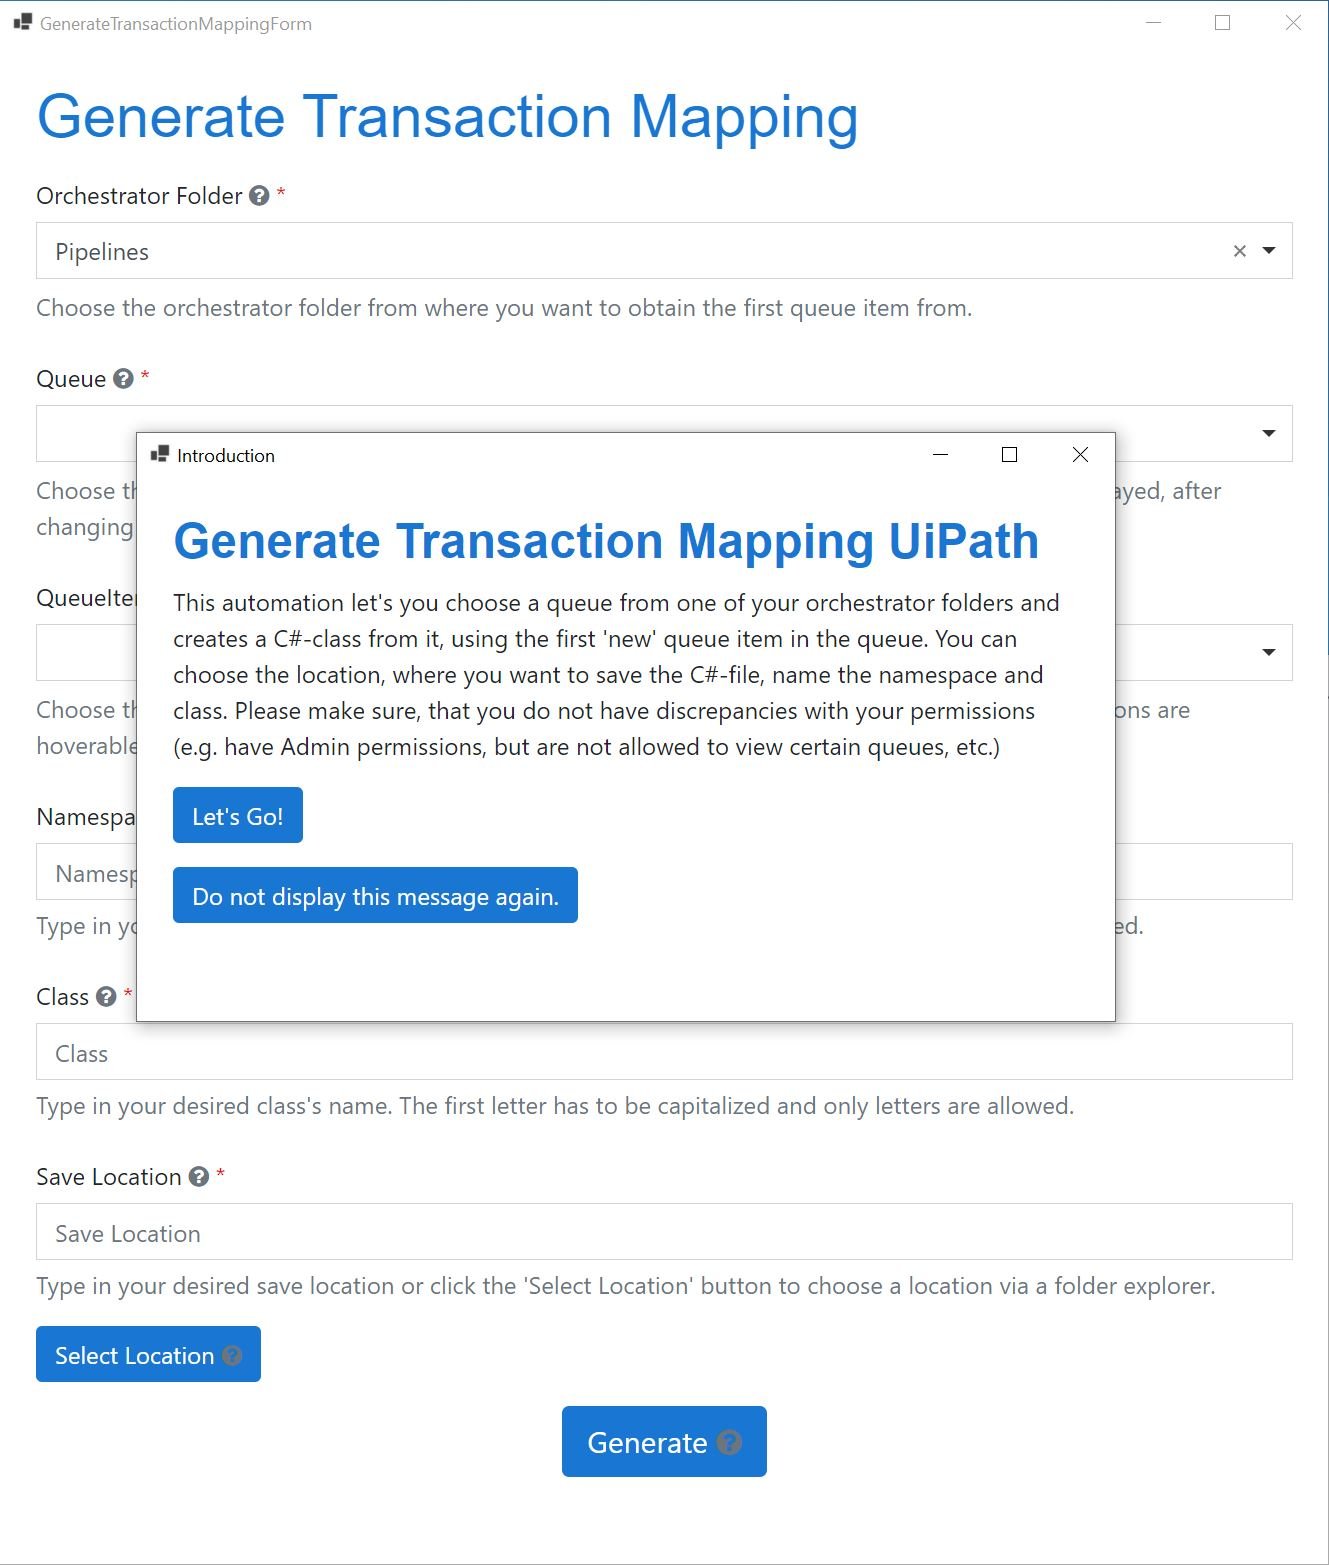
Task: Click hint text about desired save location
Action: (626, 1286)
